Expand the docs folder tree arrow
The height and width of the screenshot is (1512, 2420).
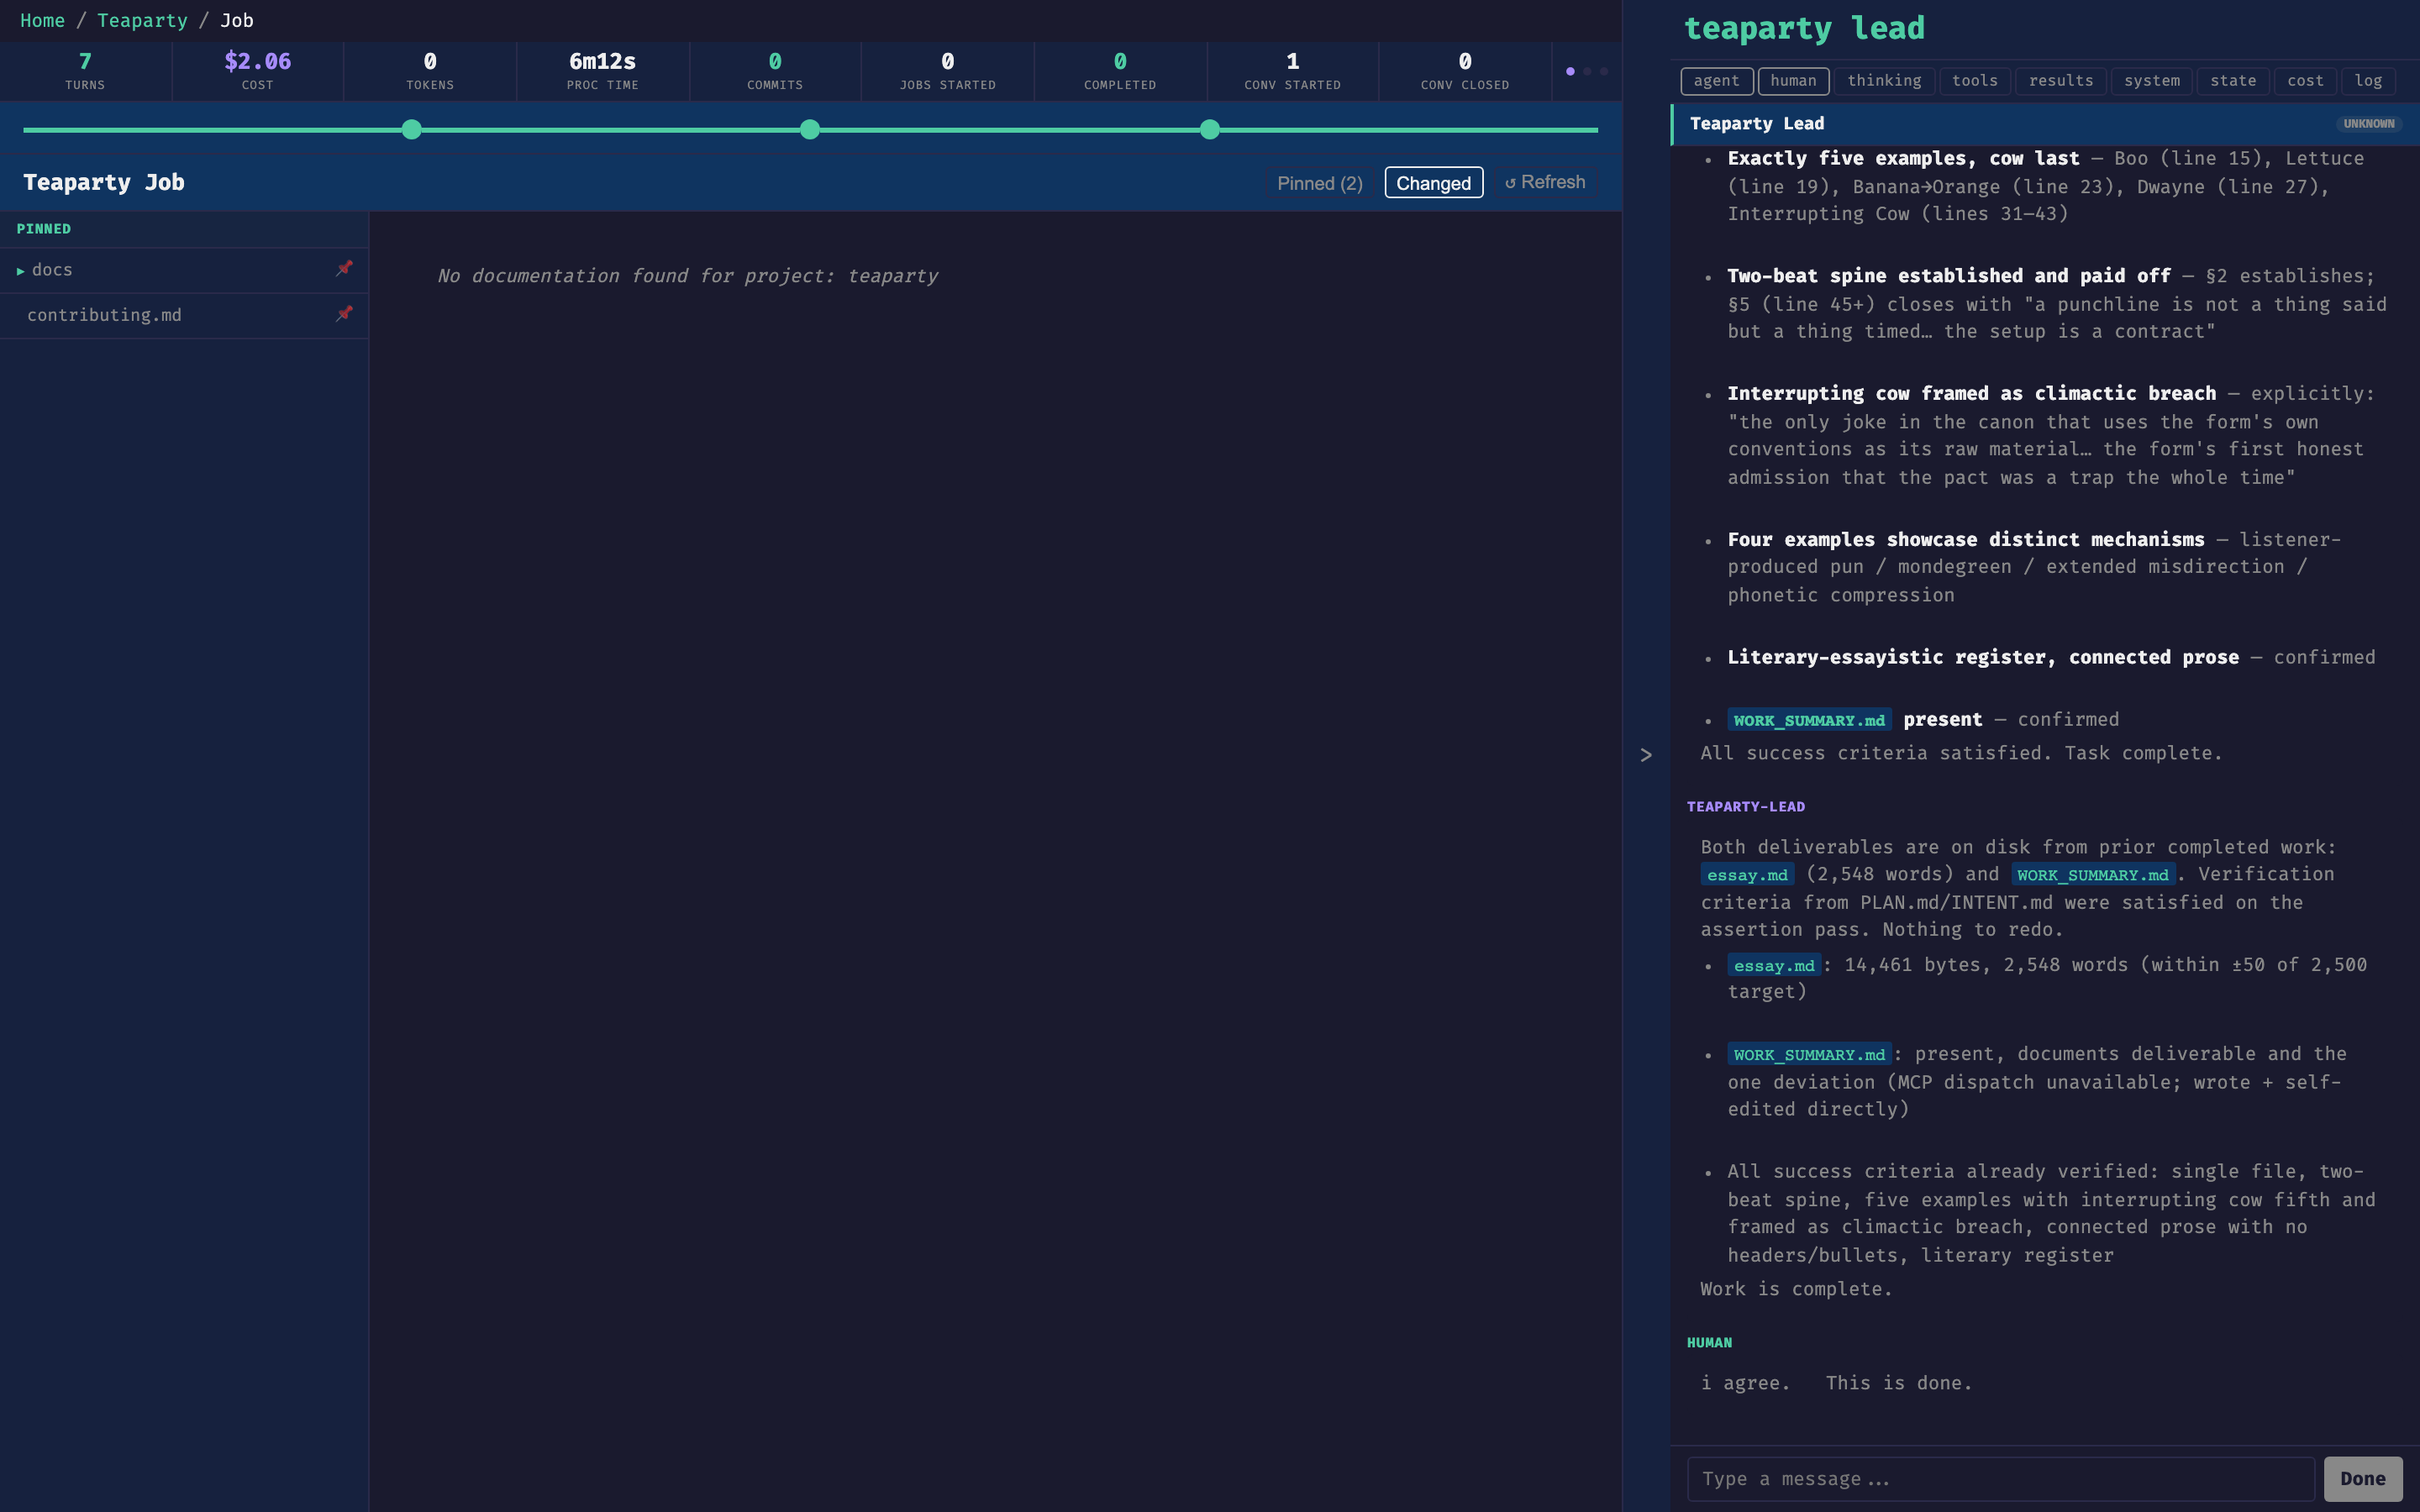(20, 271)
